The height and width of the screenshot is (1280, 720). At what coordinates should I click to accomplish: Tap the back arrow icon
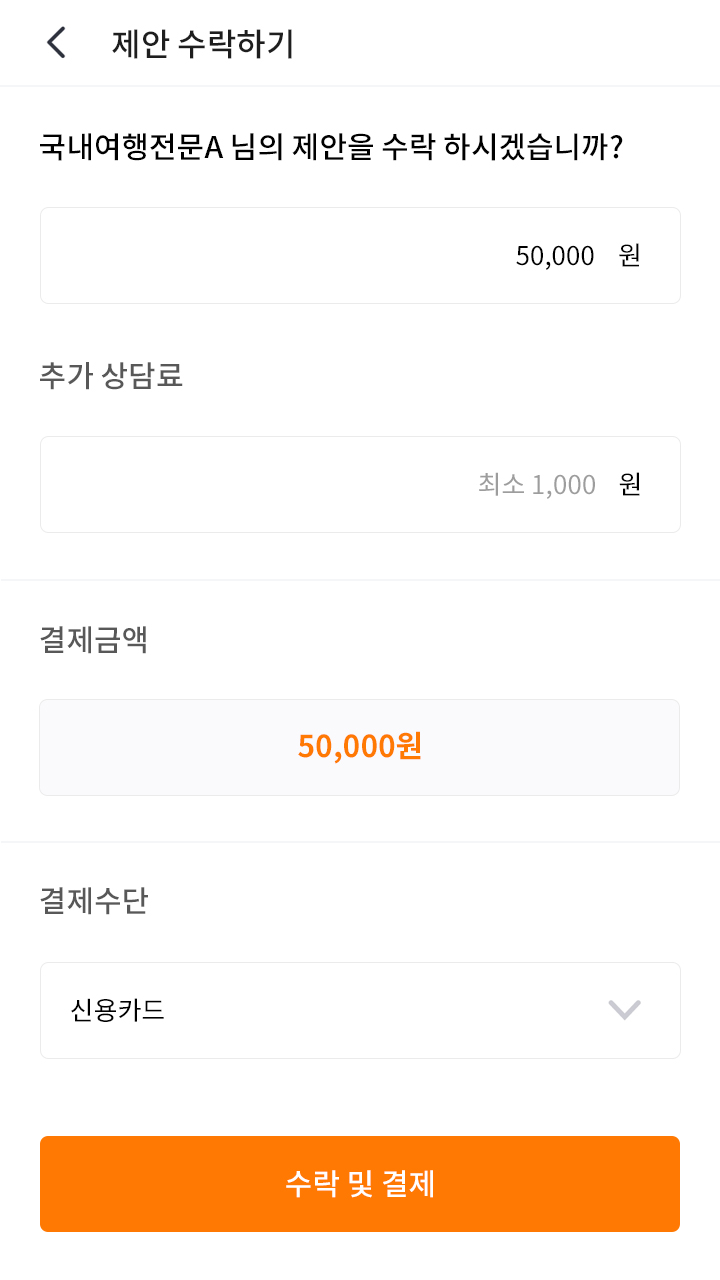click(x=57, y=43)
